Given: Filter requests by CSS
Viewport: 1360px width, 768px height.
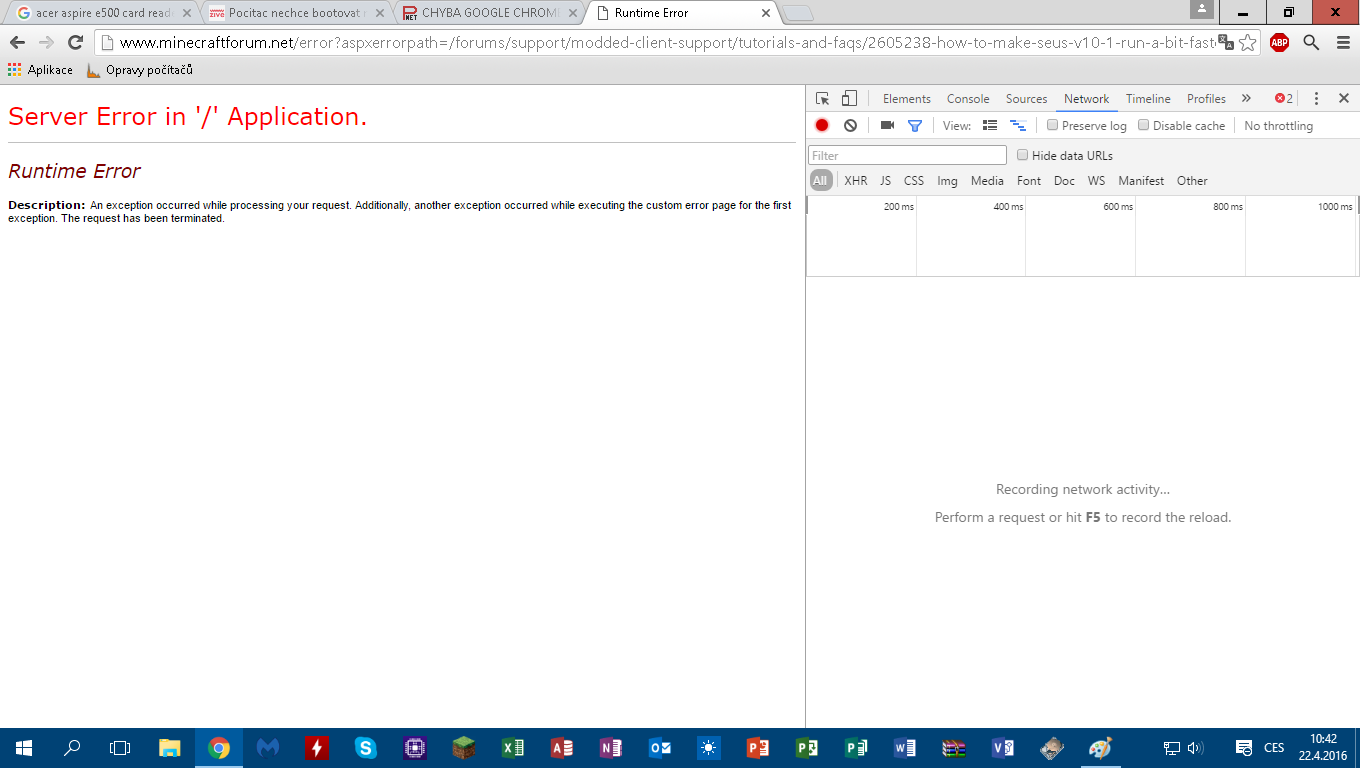Looking at the screenshot, I should coord(914,181).
